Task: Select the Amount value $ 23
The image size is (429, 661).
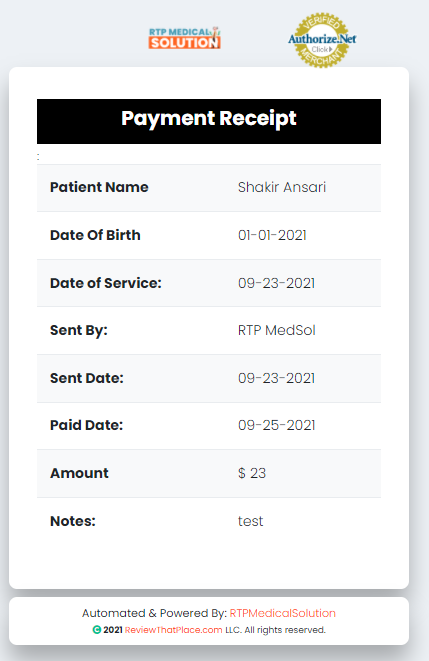Action: click(x=252, y=473)
